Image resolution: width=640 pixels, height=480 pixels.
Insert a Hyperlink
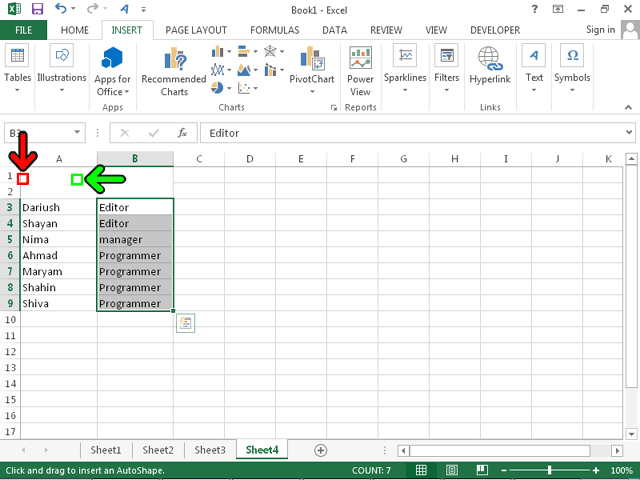pos(489,65)
